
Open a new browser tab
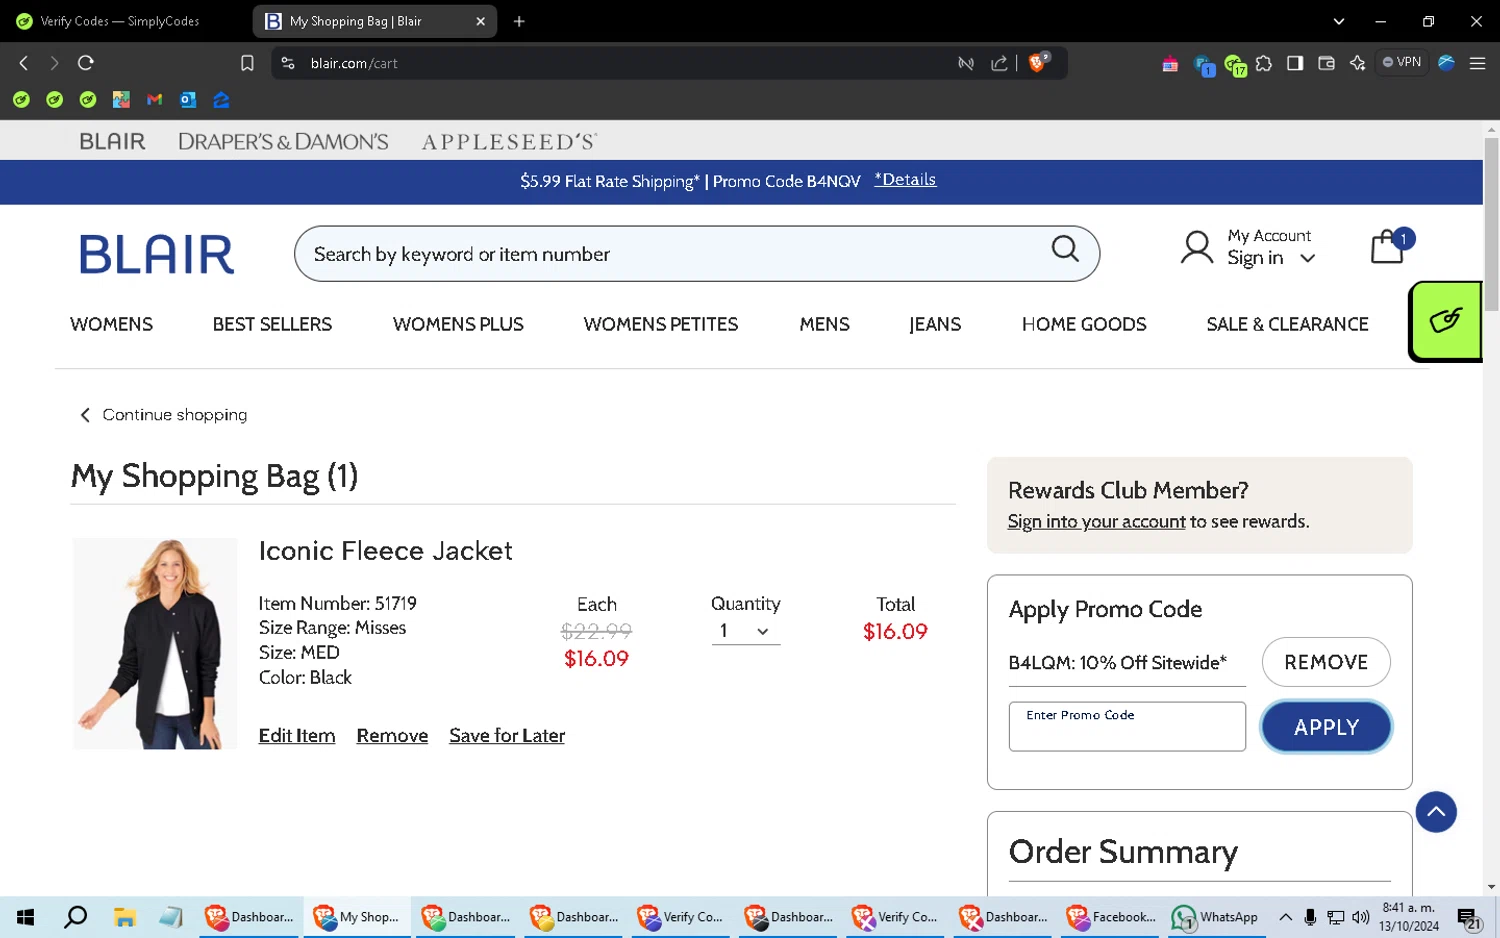pyautogui.click(x=519, y=21)
